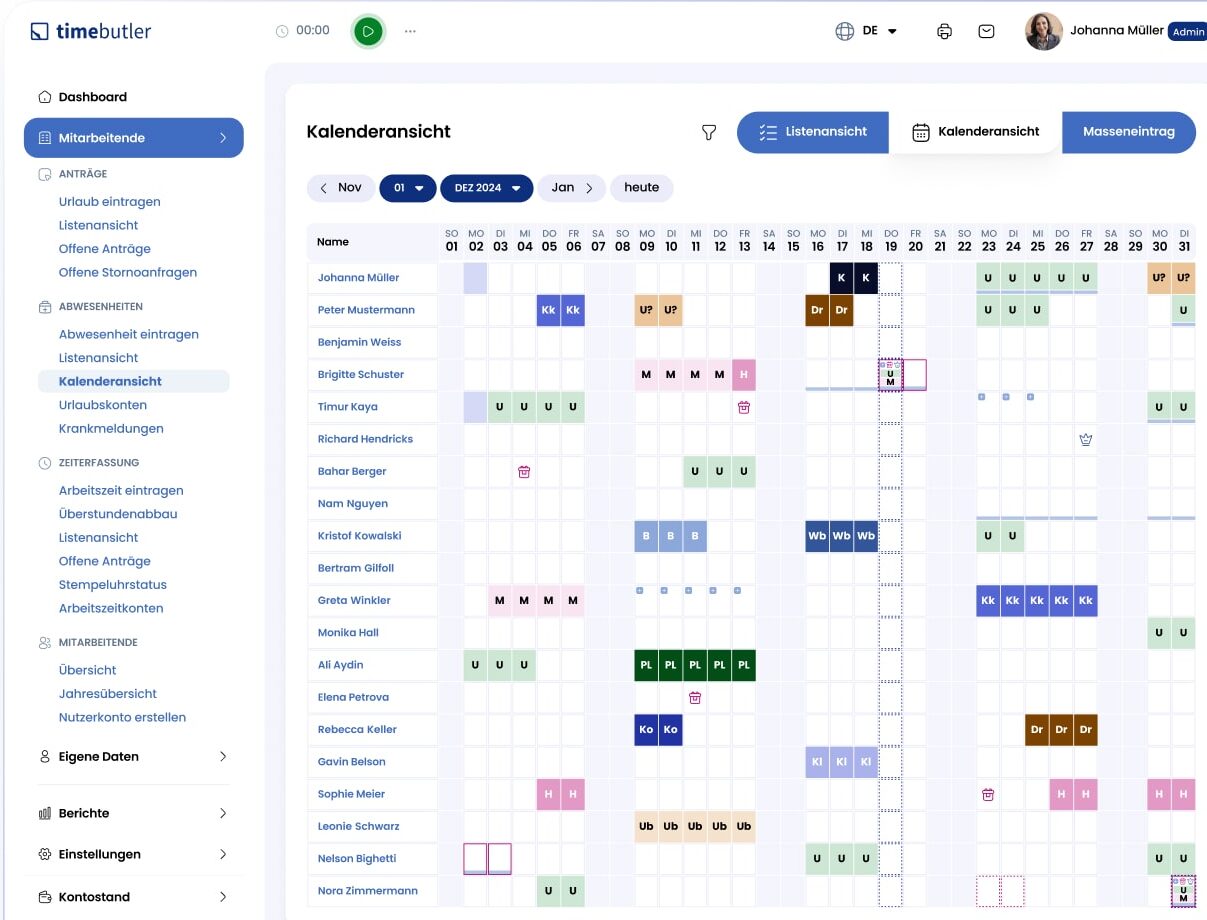Click the filter funnel icon

tap(709, 132)
